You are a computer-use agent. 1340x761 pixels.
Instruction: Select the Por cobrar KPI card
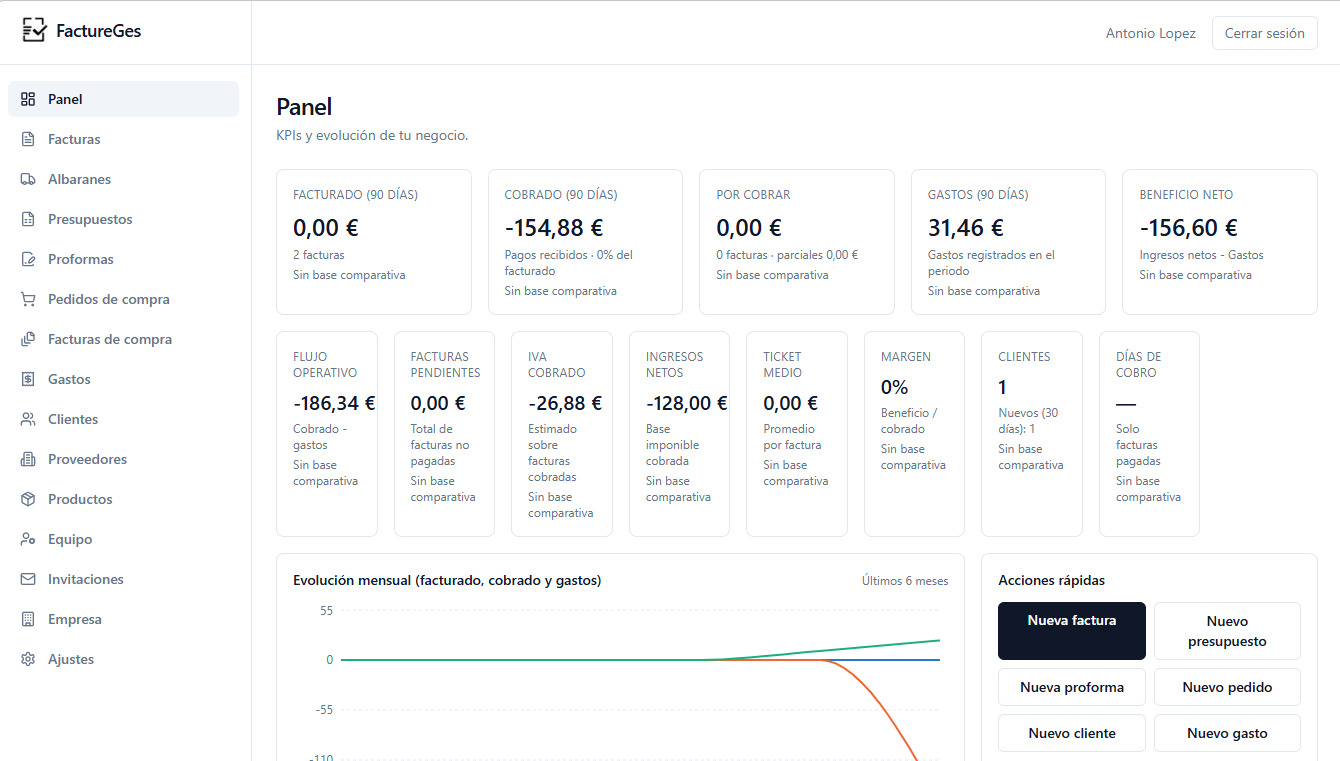coord(797,242)
